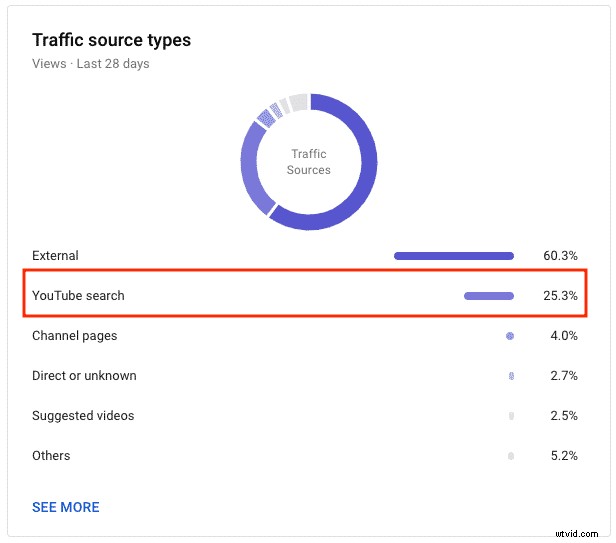Click the YouTube search label
Screen dimensions: 616x543
coord(78,295)
